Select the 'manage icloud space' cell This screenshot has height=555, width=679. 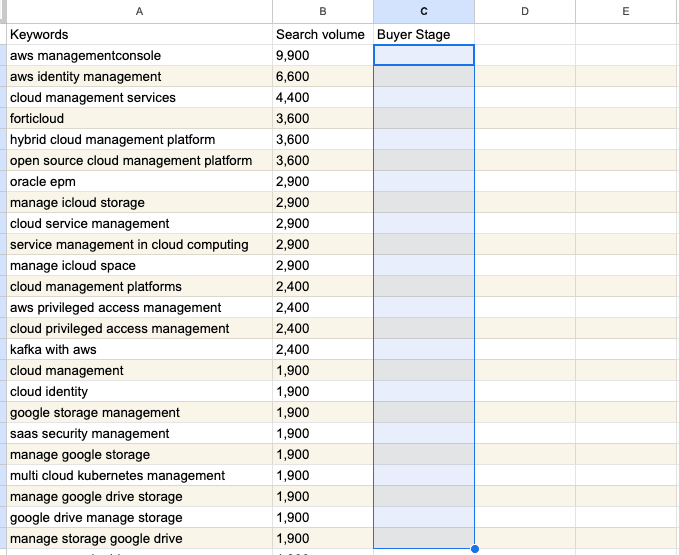[139, 265]
